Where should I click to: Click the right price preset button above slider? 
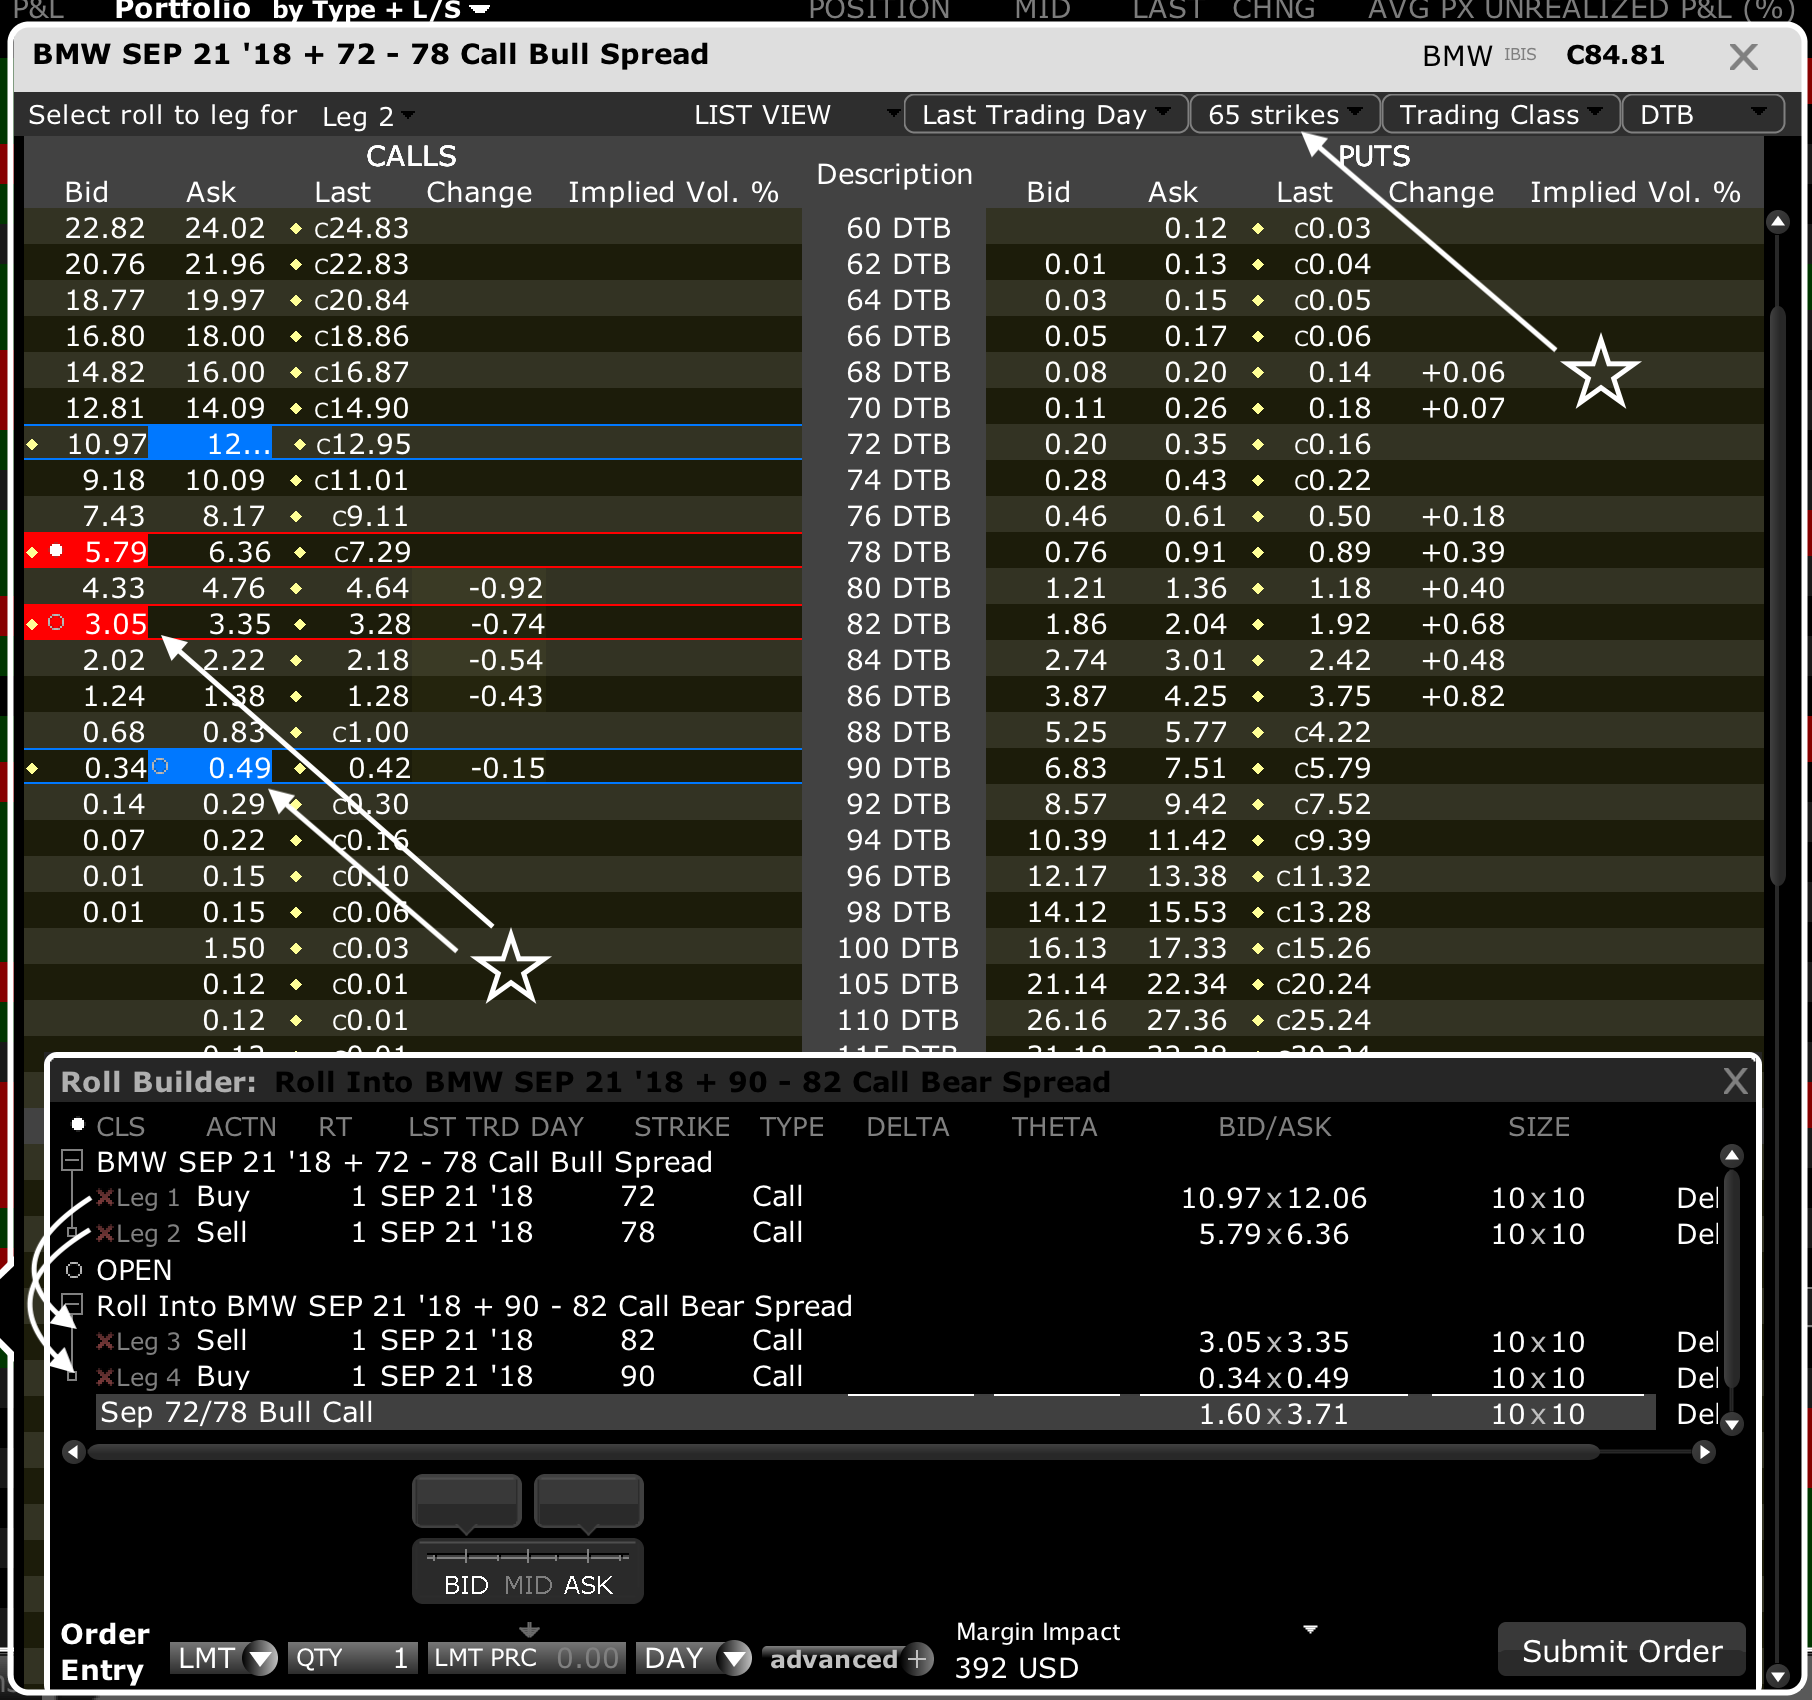click(589, 1501)
